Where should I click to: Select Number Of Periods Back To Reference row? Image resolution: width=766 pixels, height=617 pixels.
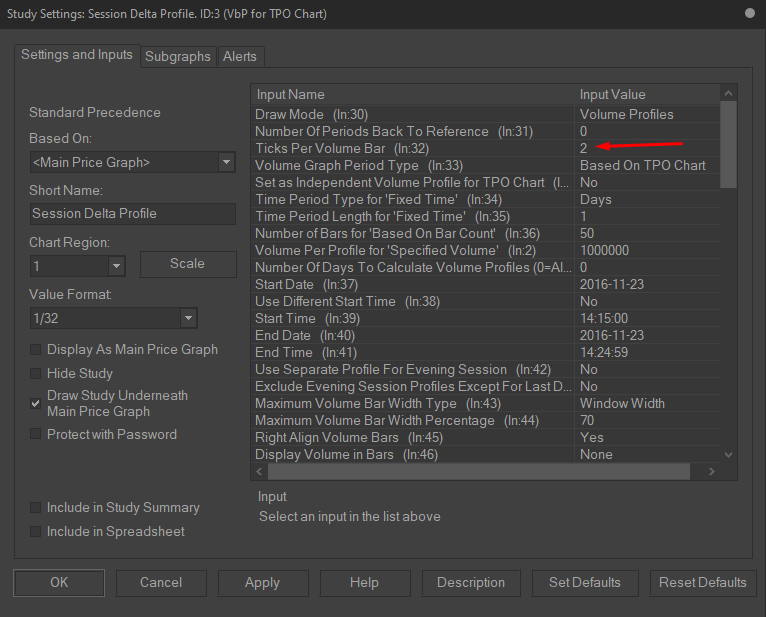[486, 131]
